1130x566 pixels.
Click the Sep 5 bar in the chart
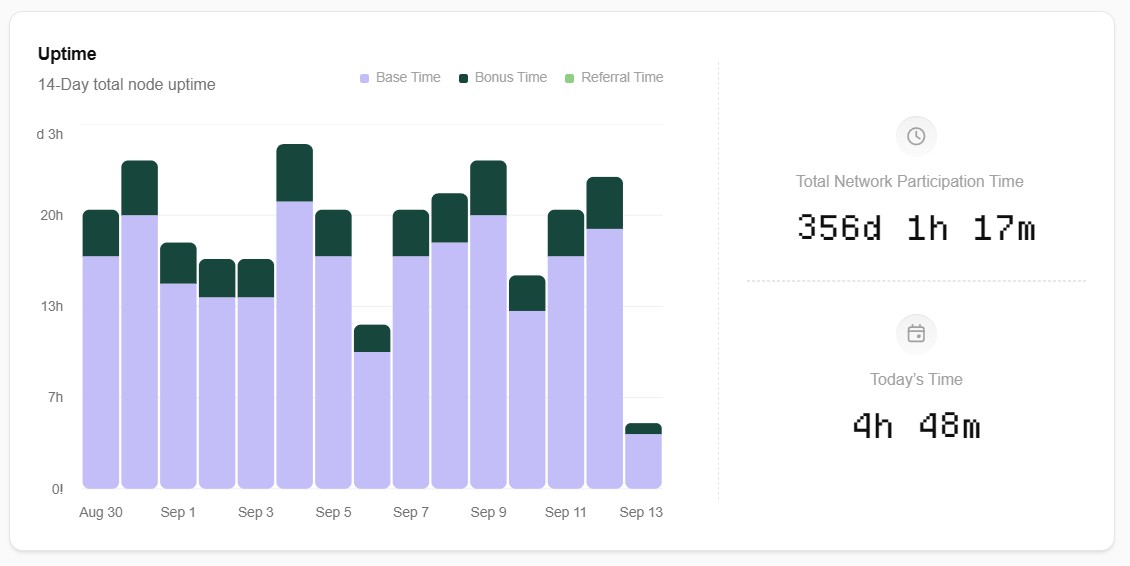(x=334, y=349)
